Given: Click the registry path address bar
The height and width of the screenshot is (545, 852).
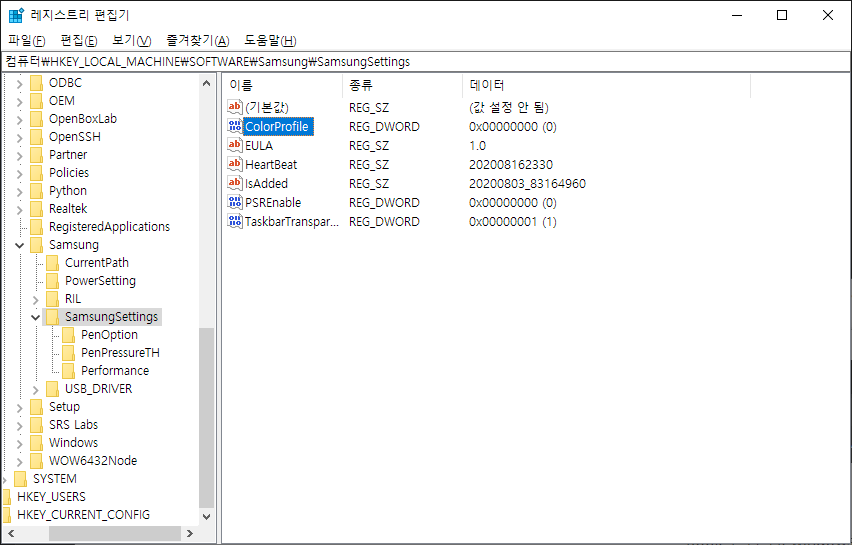Looking at the screenshot, I should [x=426, y=61].
